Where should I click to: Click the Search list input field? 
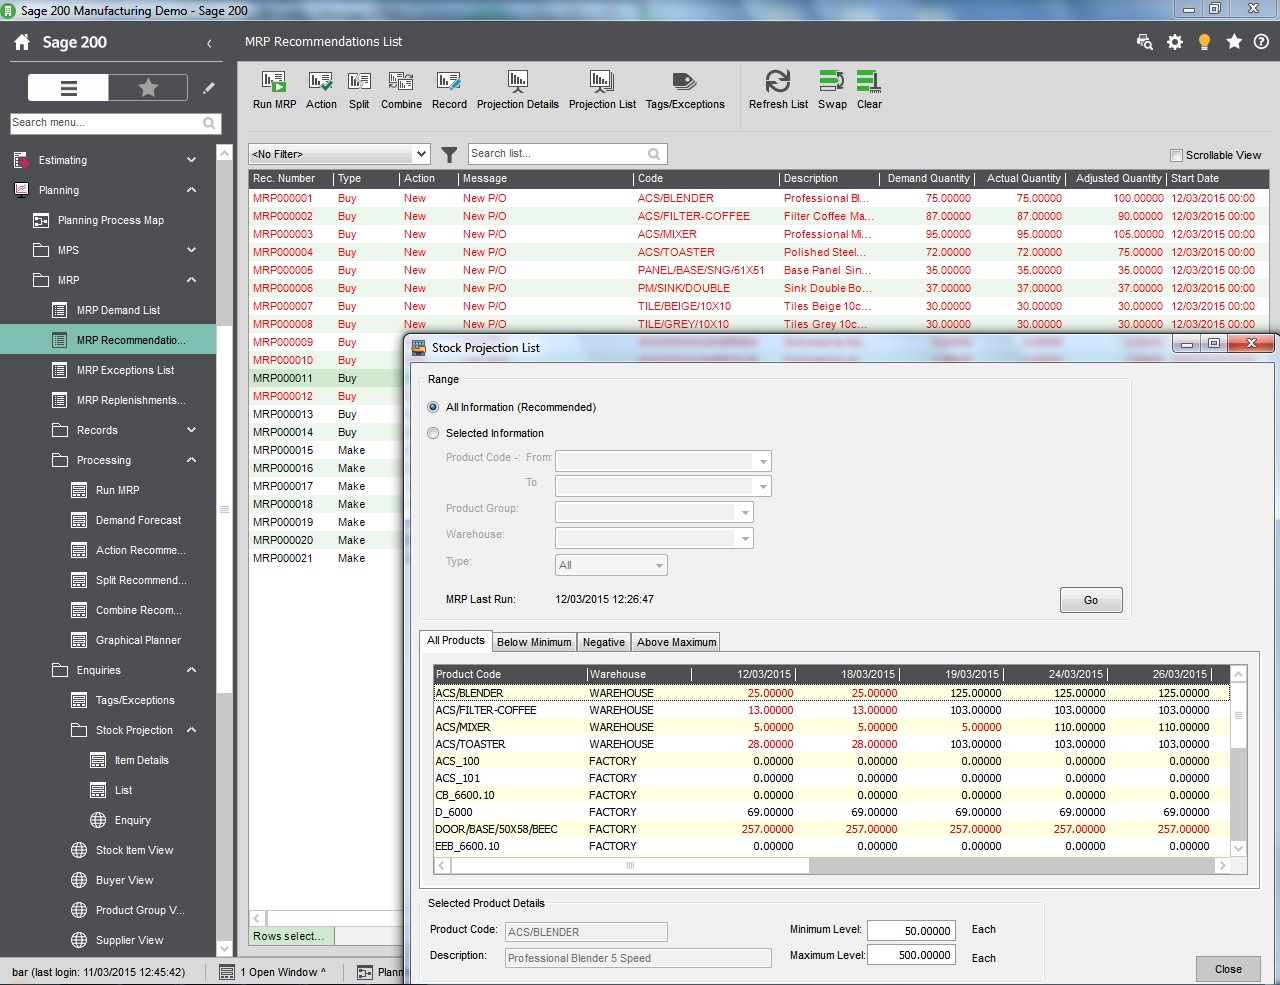[560, 154]
